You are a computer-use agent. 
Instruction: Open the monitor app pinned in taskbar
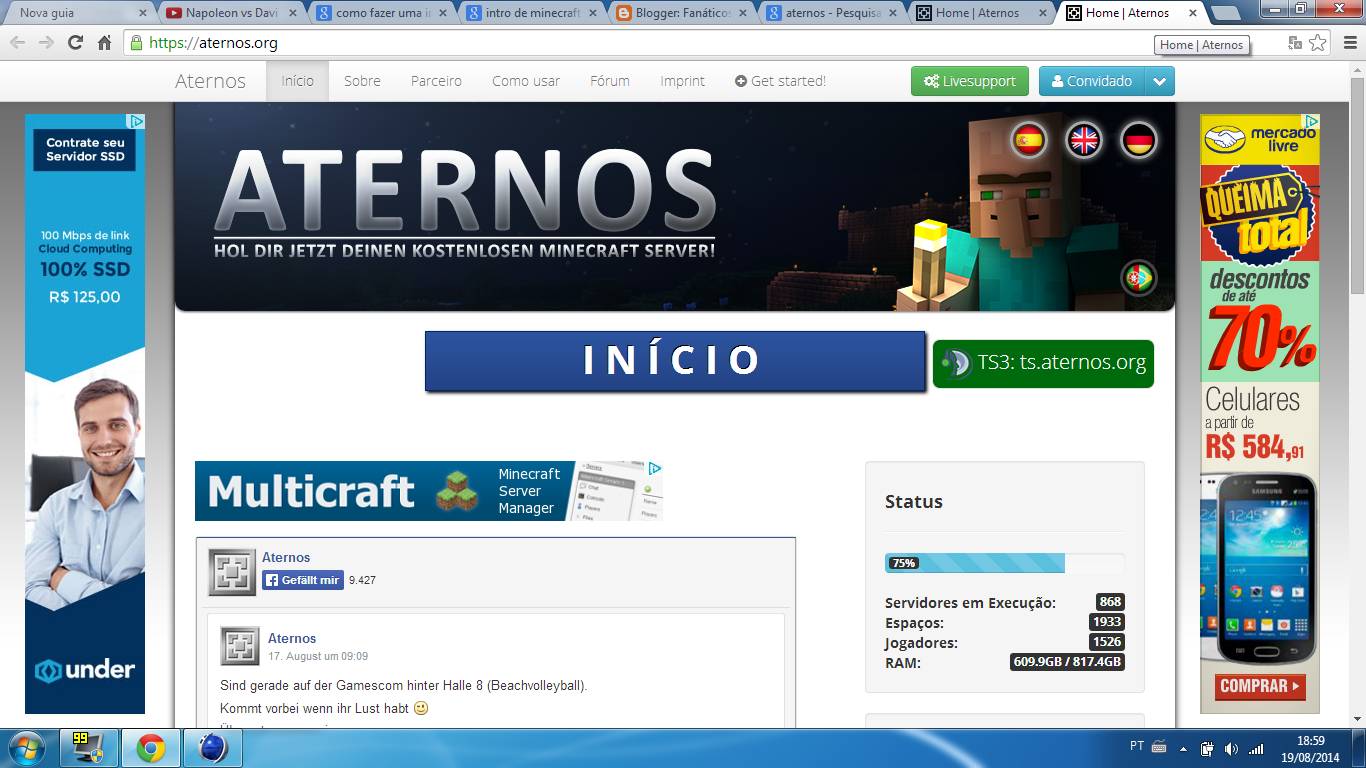(x=88, y=748)
